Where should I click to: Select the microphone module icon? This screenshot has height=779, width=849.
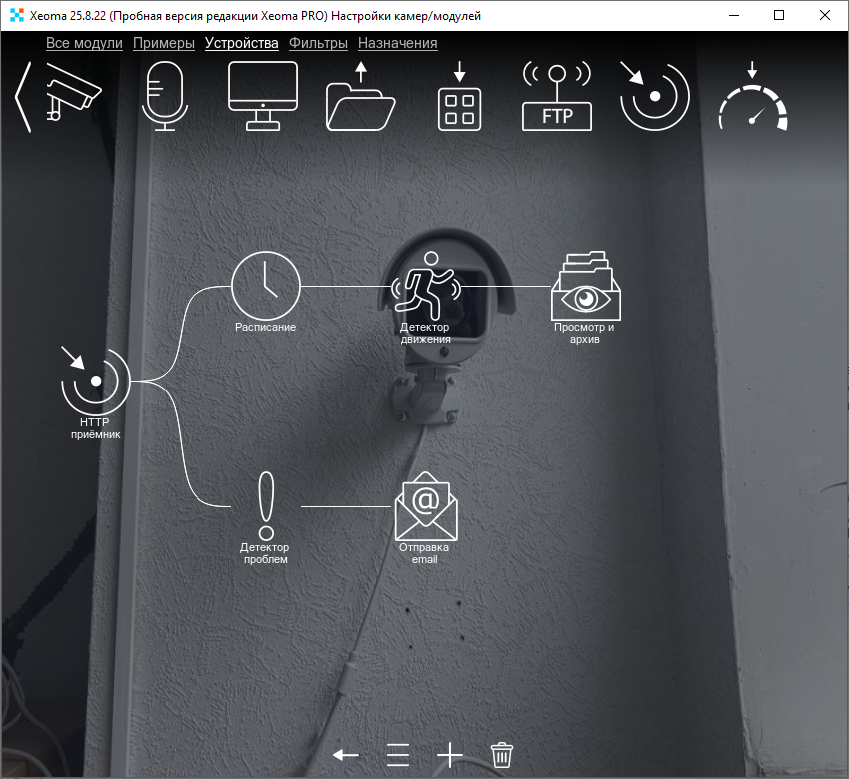[164, 96]
